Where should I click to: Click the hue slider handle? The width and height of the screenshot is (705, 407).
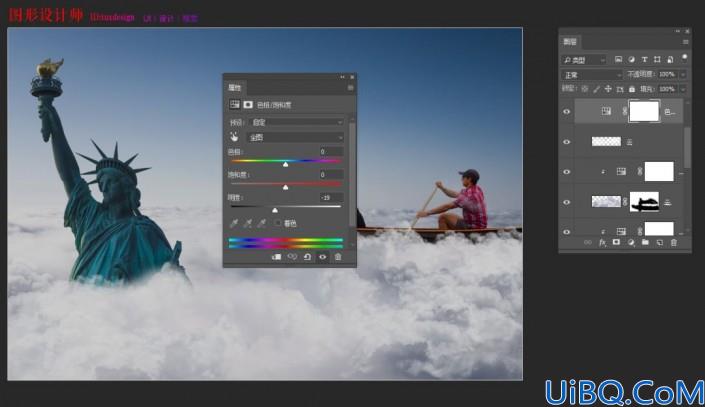(x=286, y=164)
